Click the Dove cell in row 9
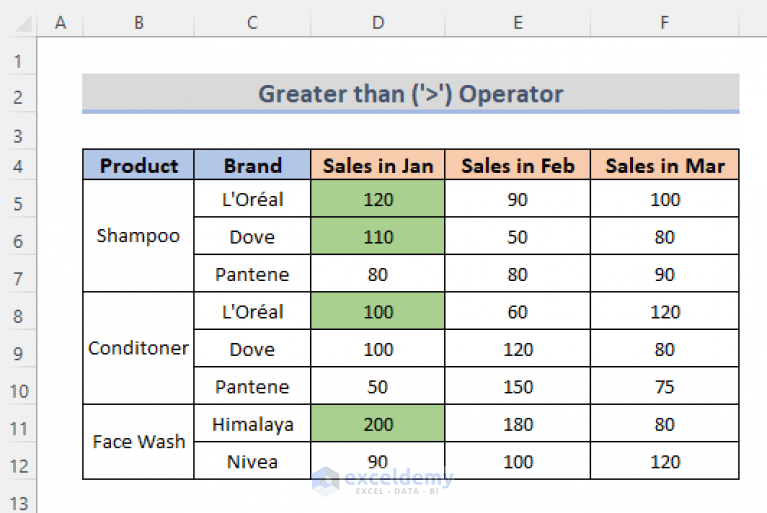Image resolution: width=767 pixels, height=513 pixels. point(252,349)
